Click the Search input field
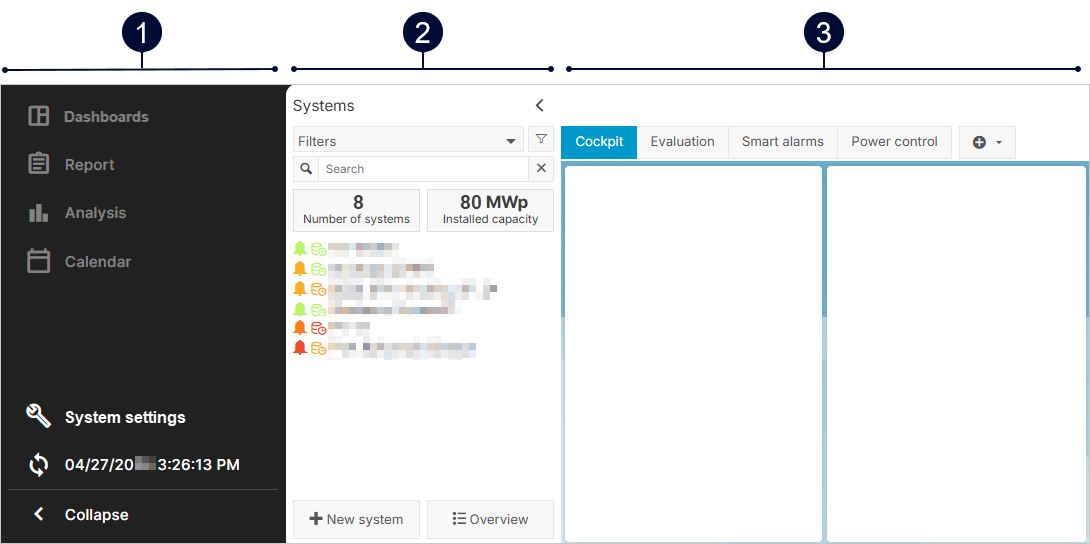Image resolution: width=1090 pixels, height=544 pixels. click(x=423, y=169)
